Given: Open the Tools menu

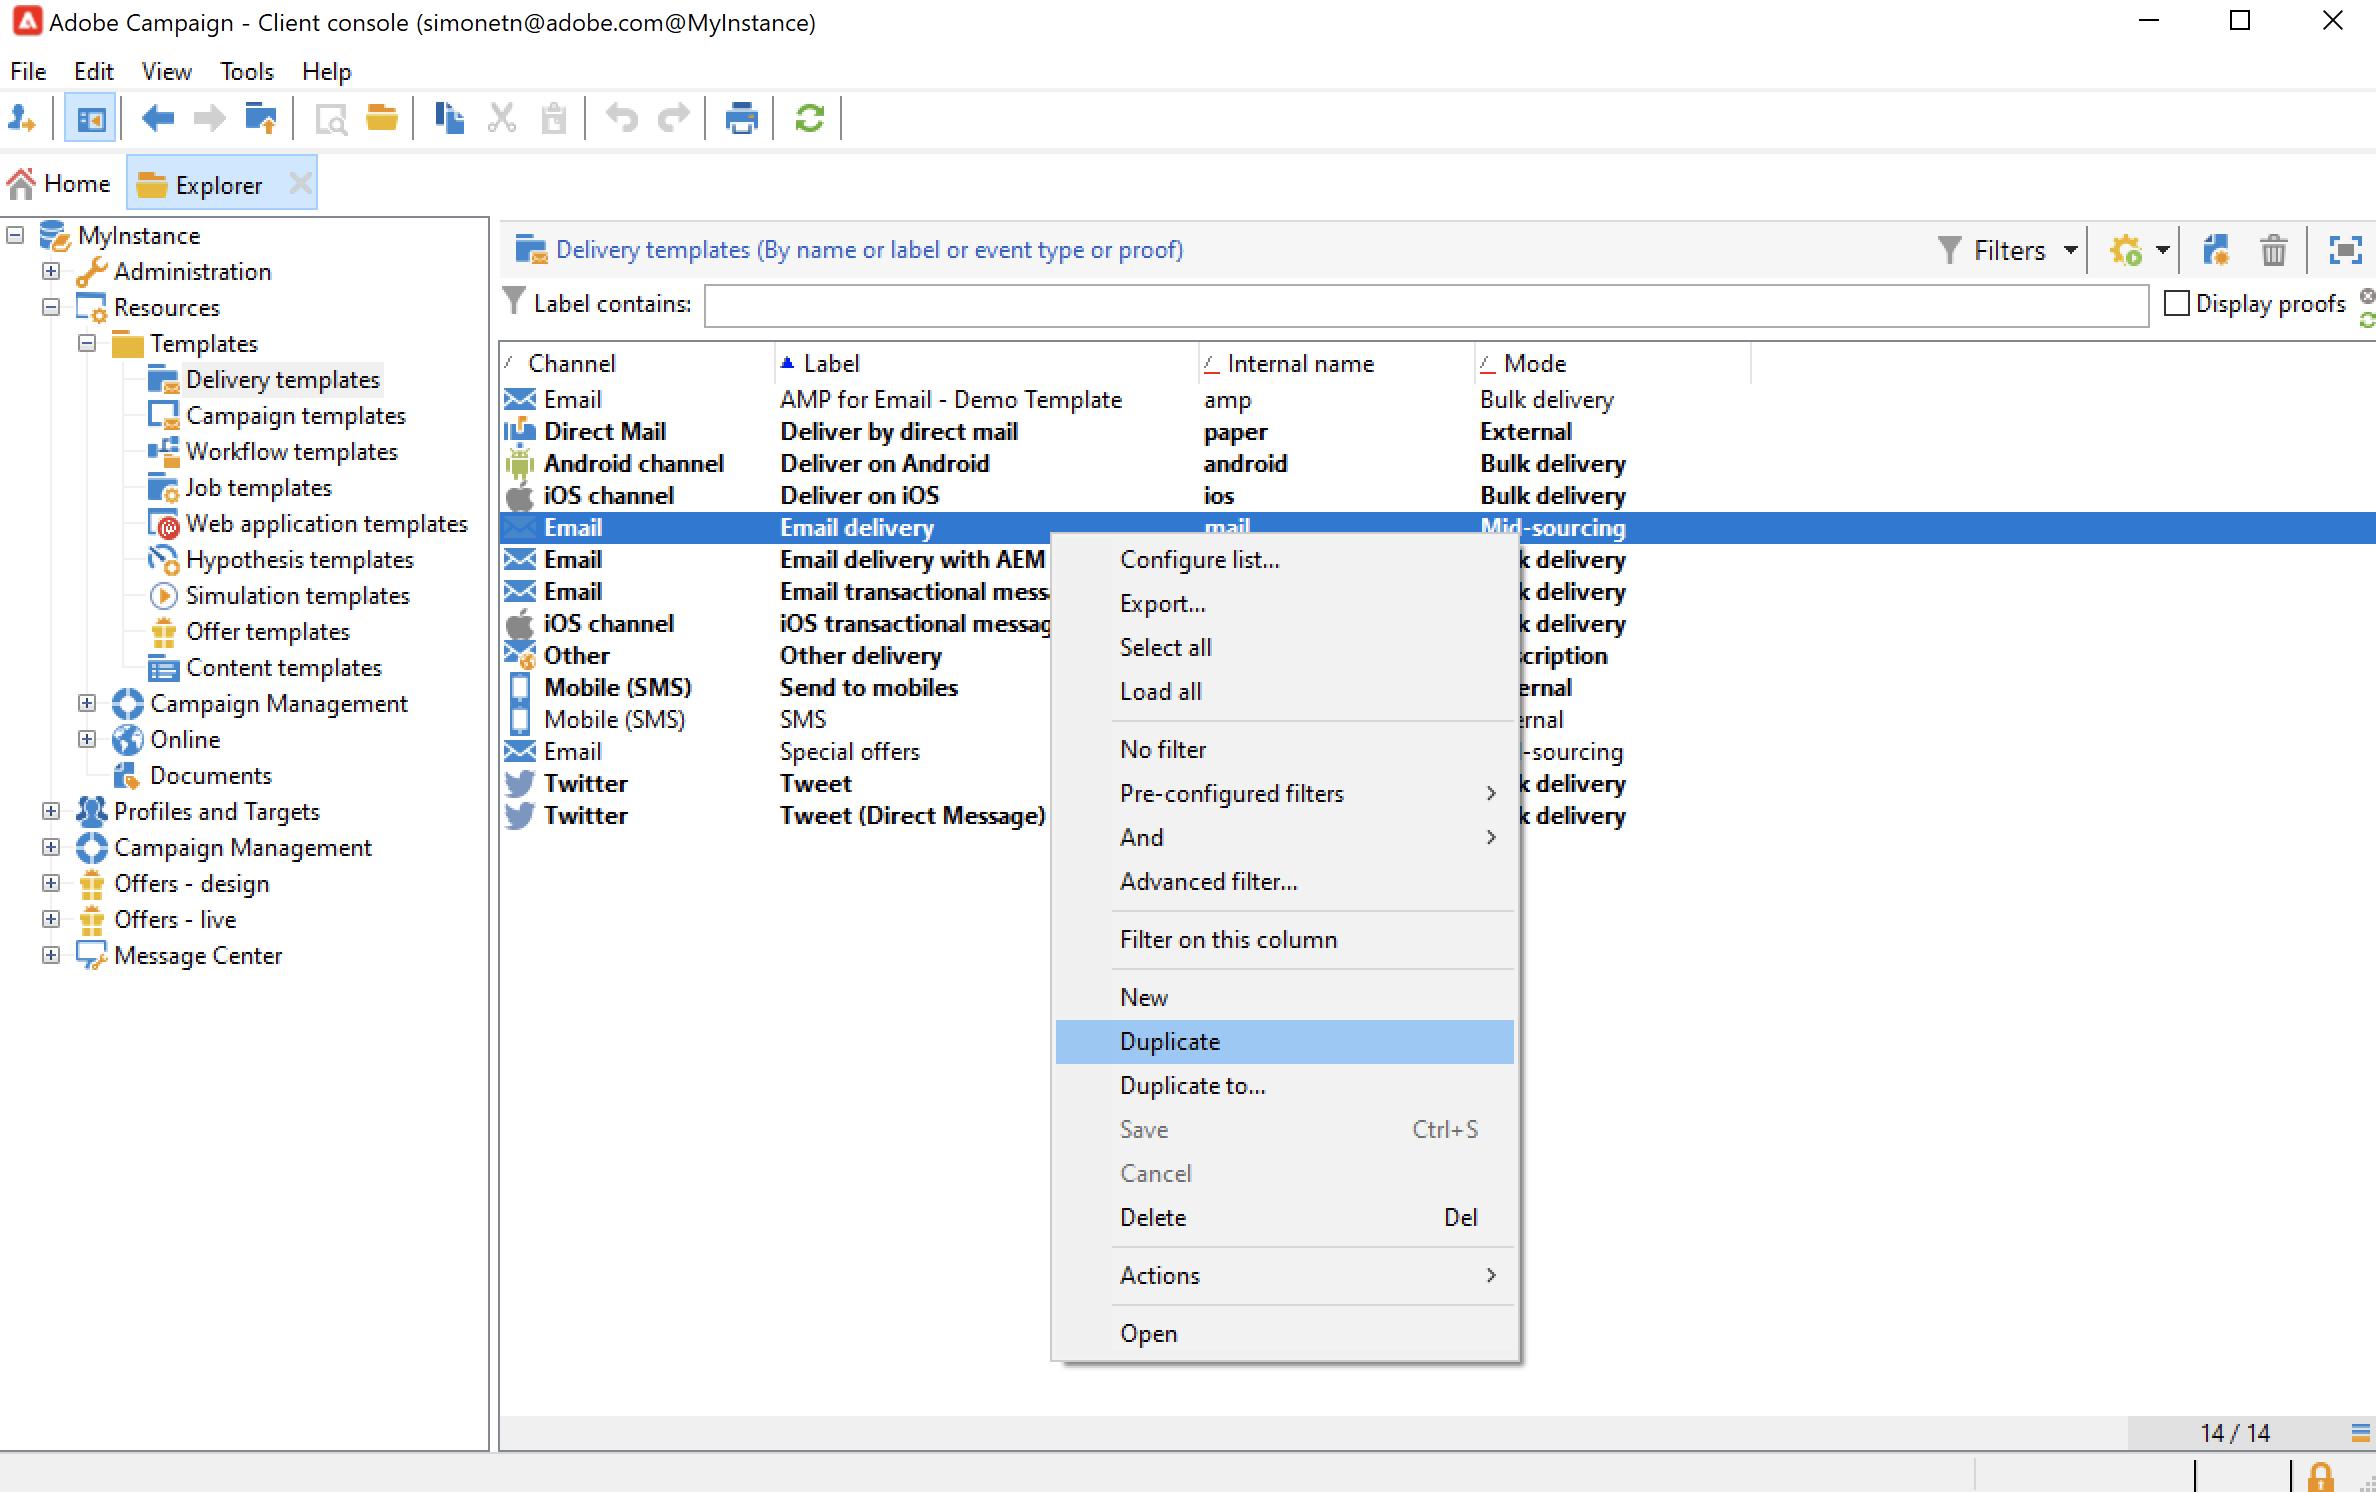Looking at the screenshot, I should [246, 72].
